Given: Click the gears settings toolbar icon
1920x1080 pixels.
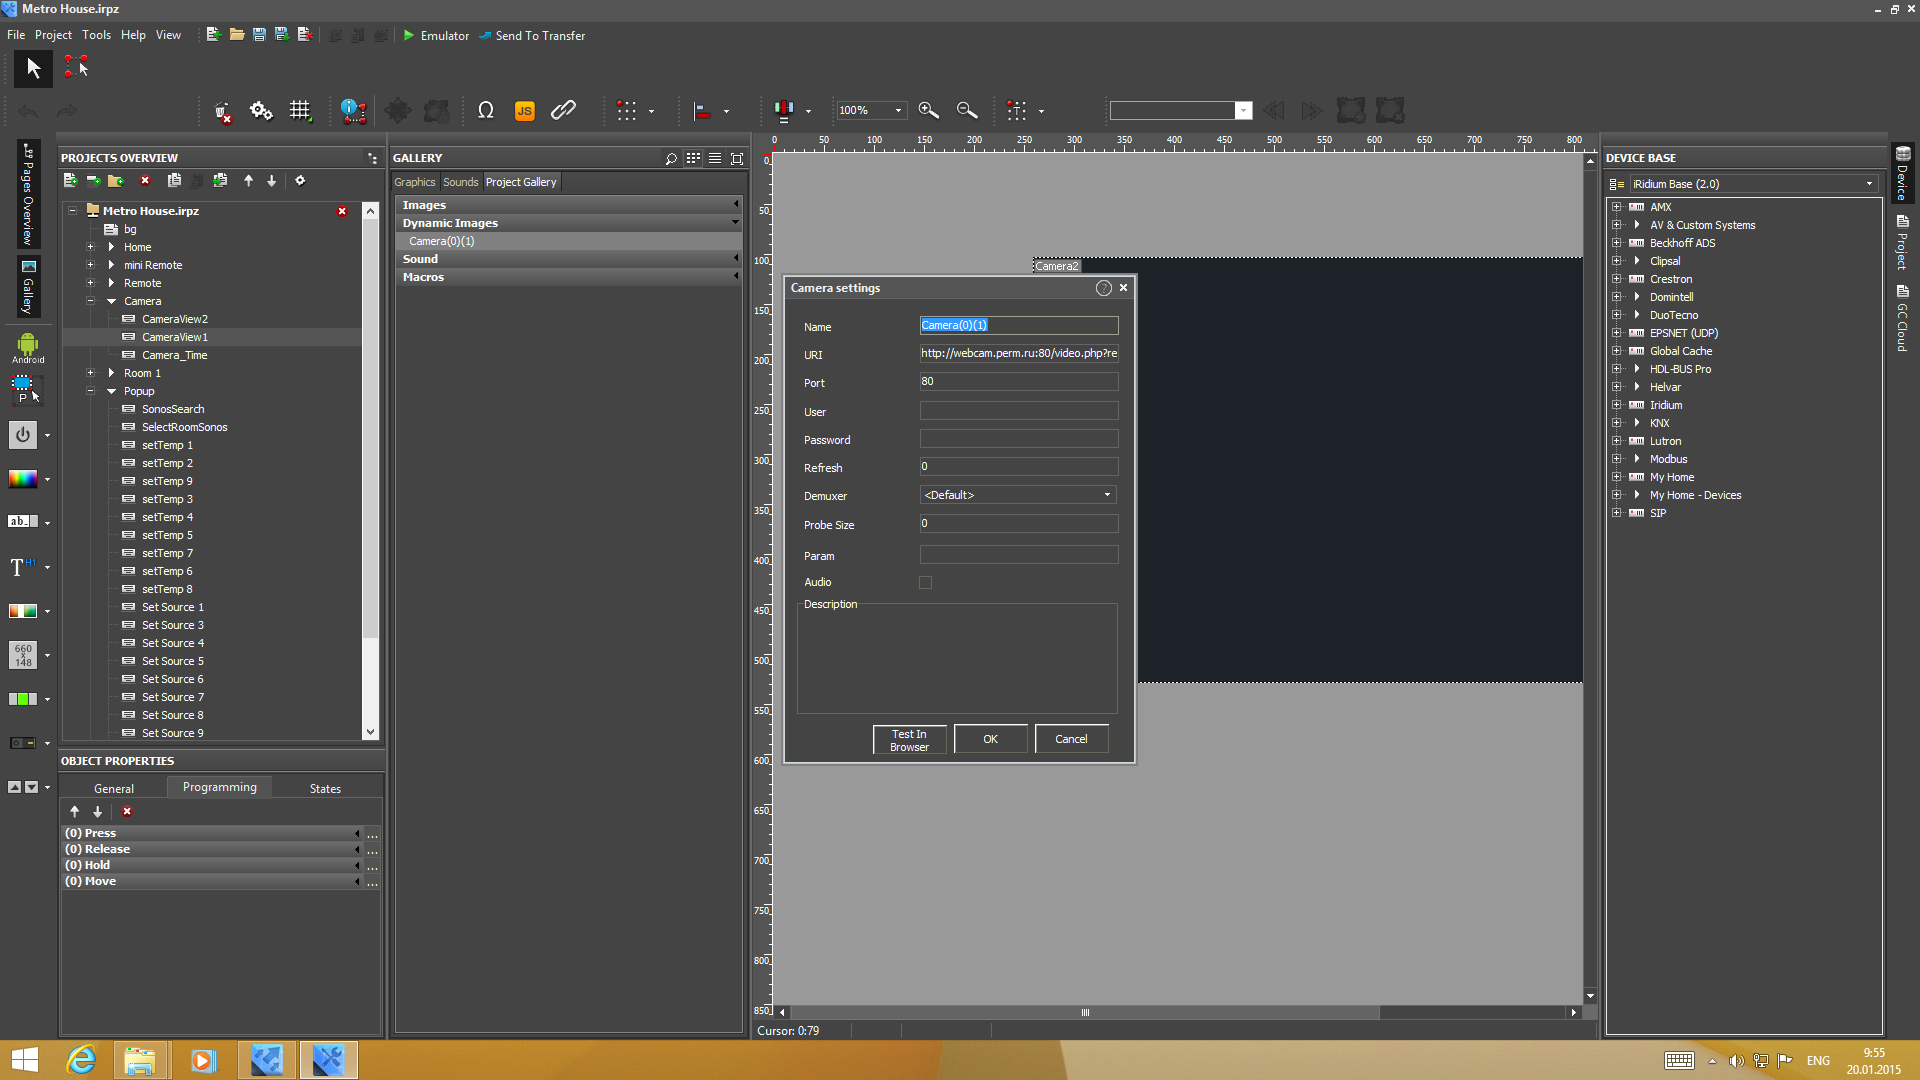Looking at the screenshot, I should point(261,111).
